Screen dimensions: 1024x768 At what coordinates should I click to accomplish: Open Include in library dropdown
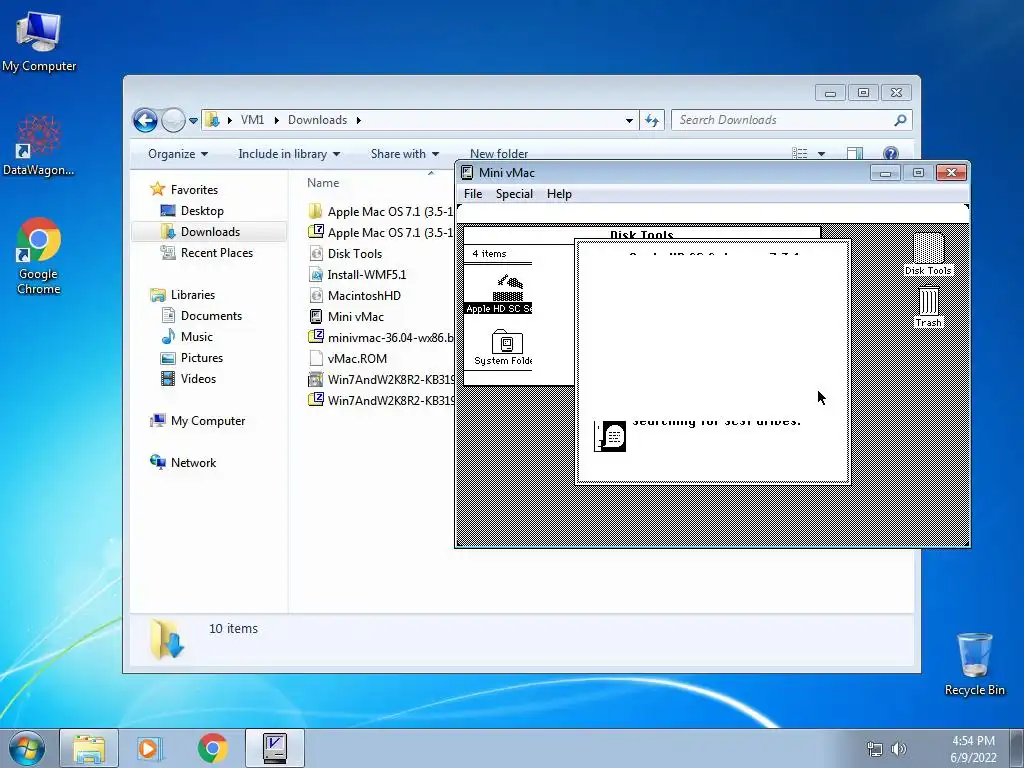coord(289,154)
